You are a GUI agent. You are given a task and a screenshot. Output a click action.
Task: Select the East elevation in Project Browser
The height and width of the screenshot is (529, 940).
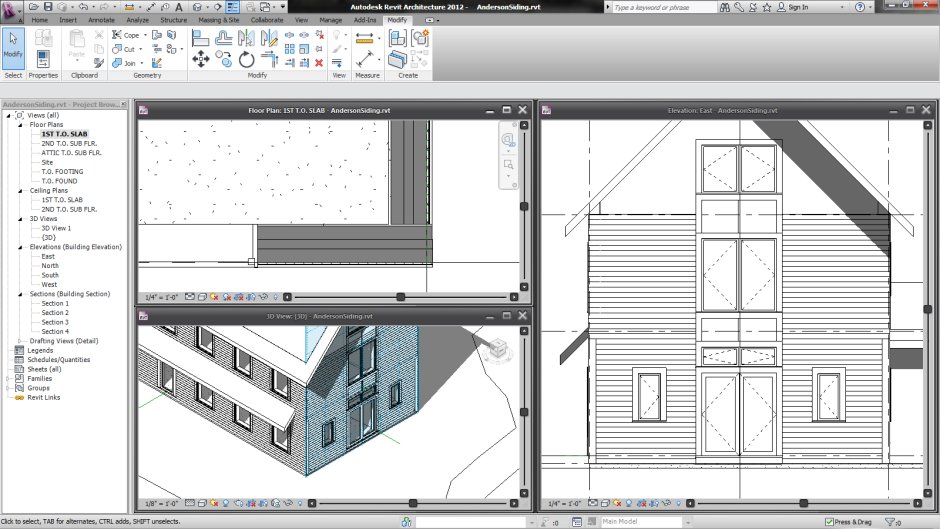click(48, 256)
